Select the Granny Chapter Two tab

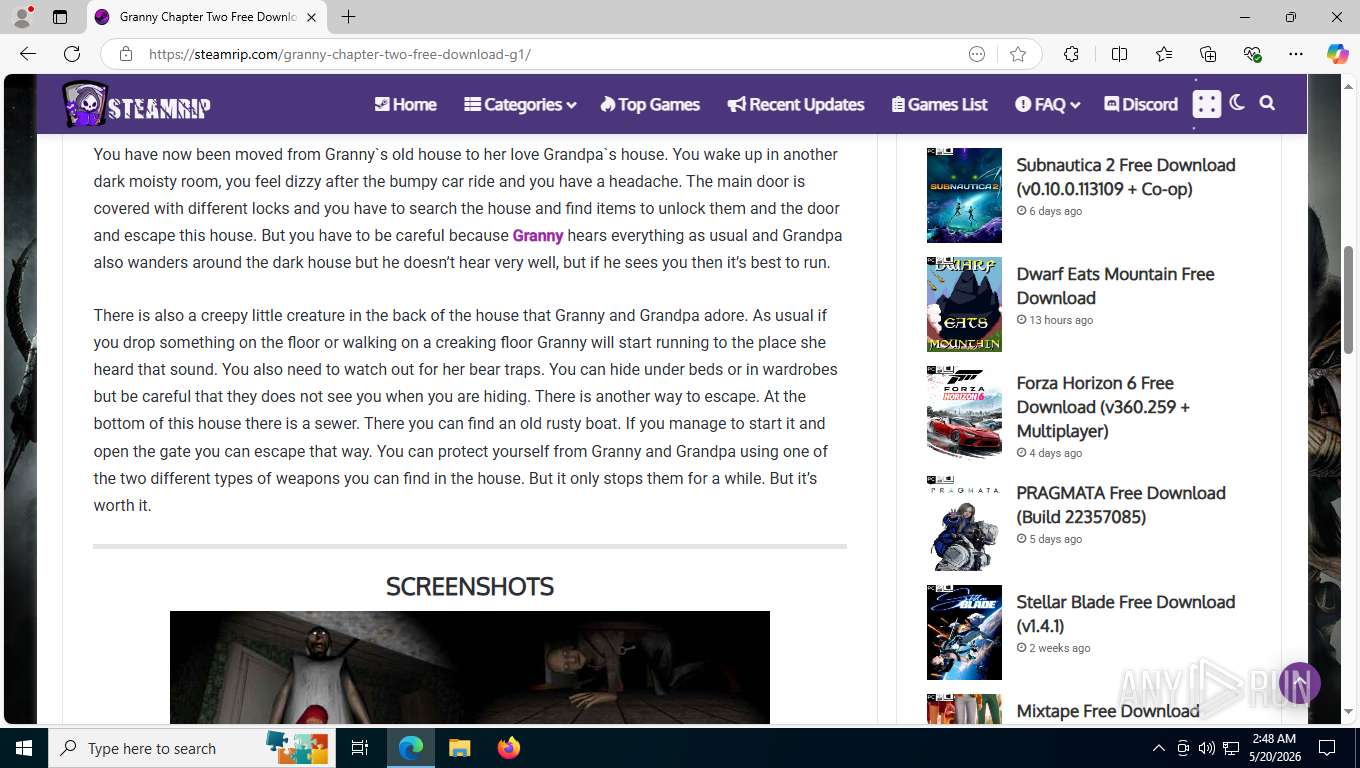(x=207, y=17)
